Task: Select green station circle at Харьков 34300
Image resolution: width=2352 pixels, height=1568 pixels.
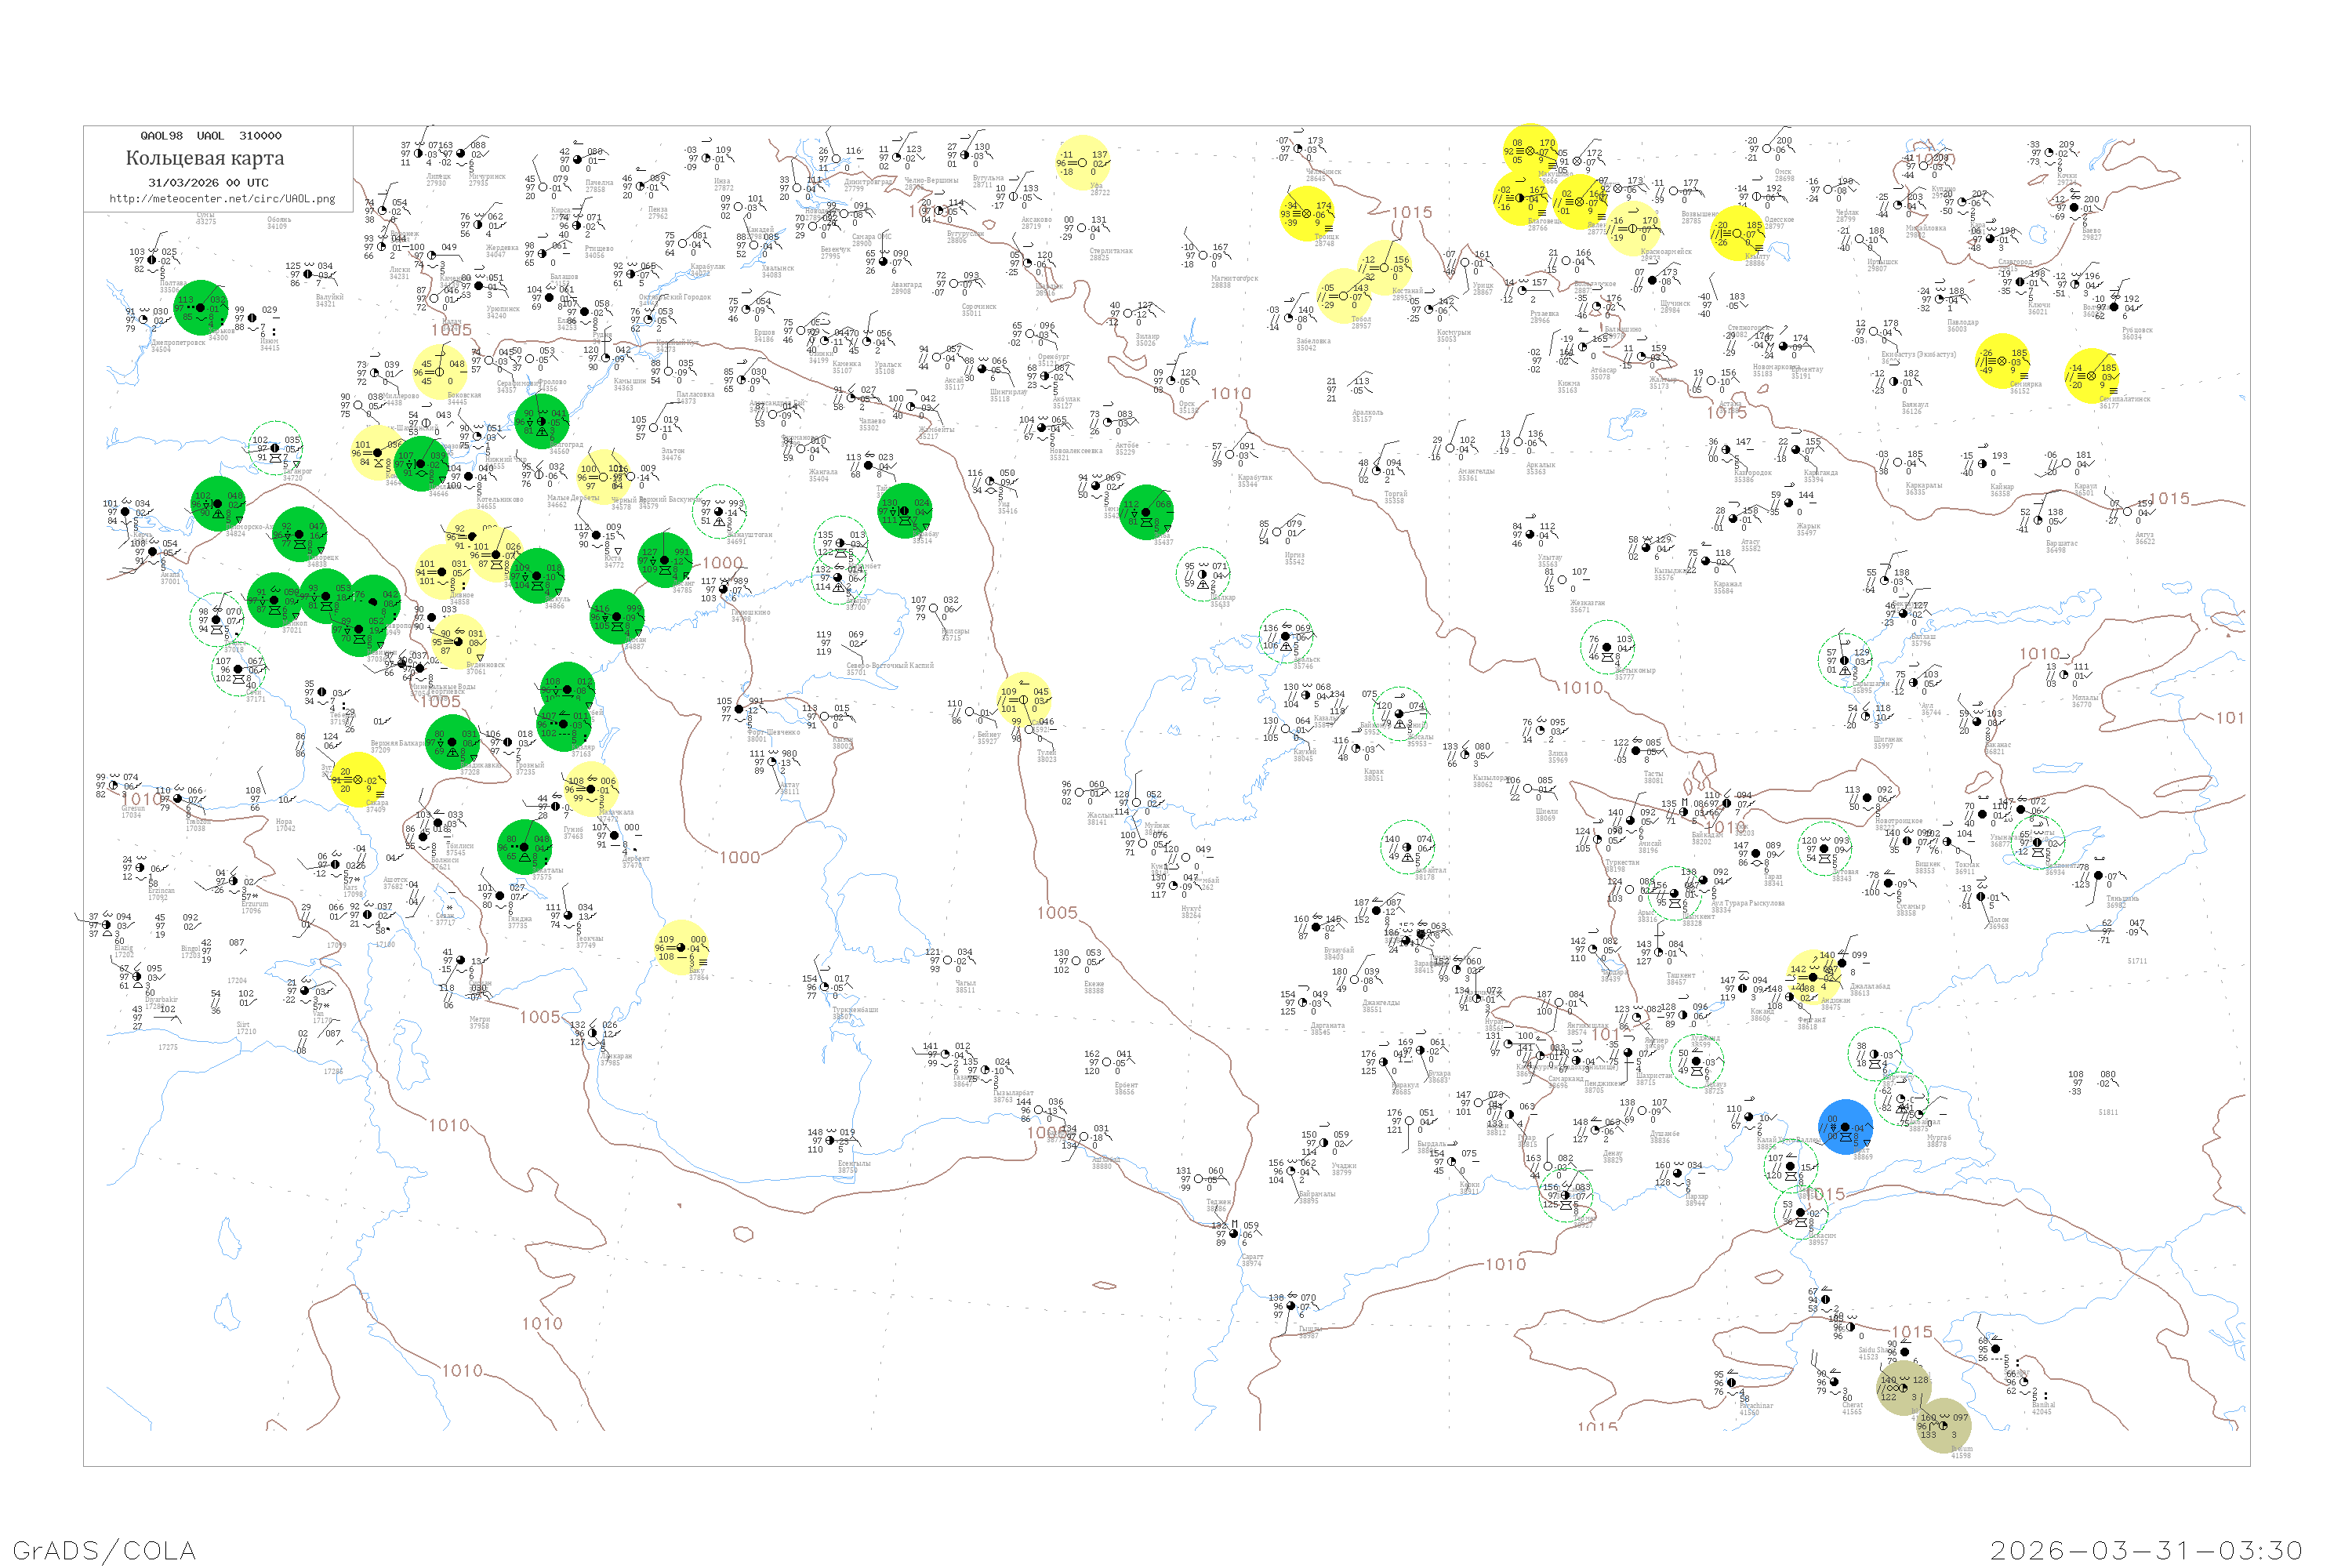Action: point(201,308)
